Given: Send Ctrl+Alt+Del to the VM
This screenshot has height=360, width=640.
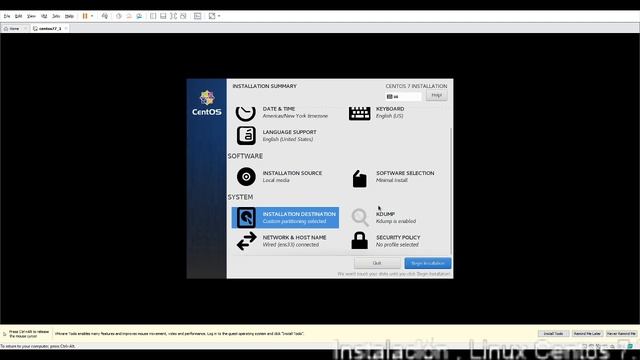Looking at the screenshot, I should pos(105,16).
